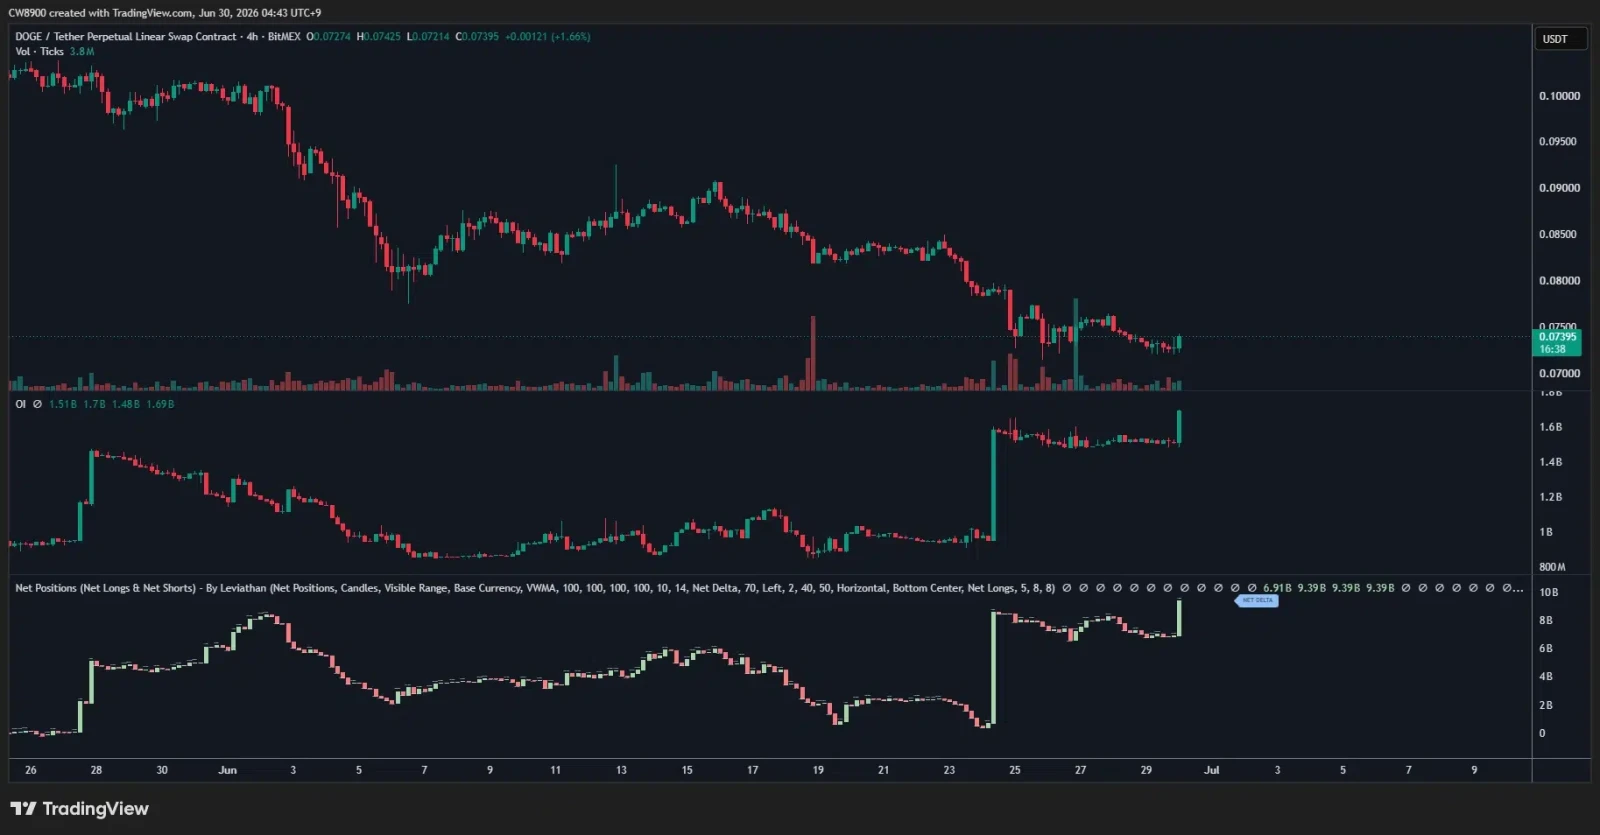
Task: Click the 0.07000 price axis label
Action: coord(1559,374)
